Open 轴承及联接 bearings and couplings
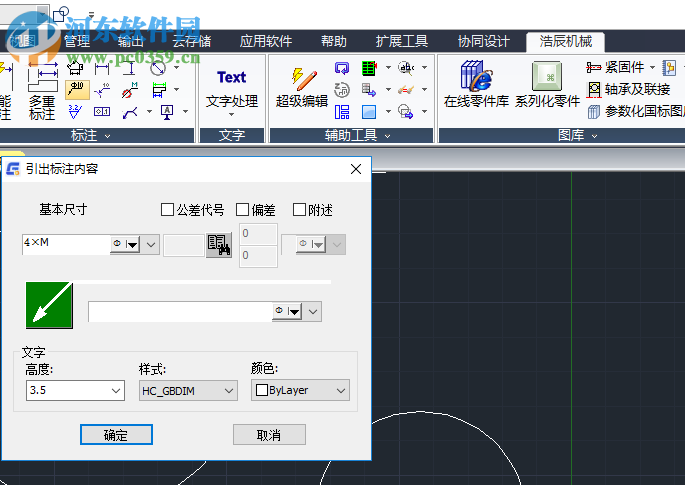685x485 pixels. pos(628,90)
